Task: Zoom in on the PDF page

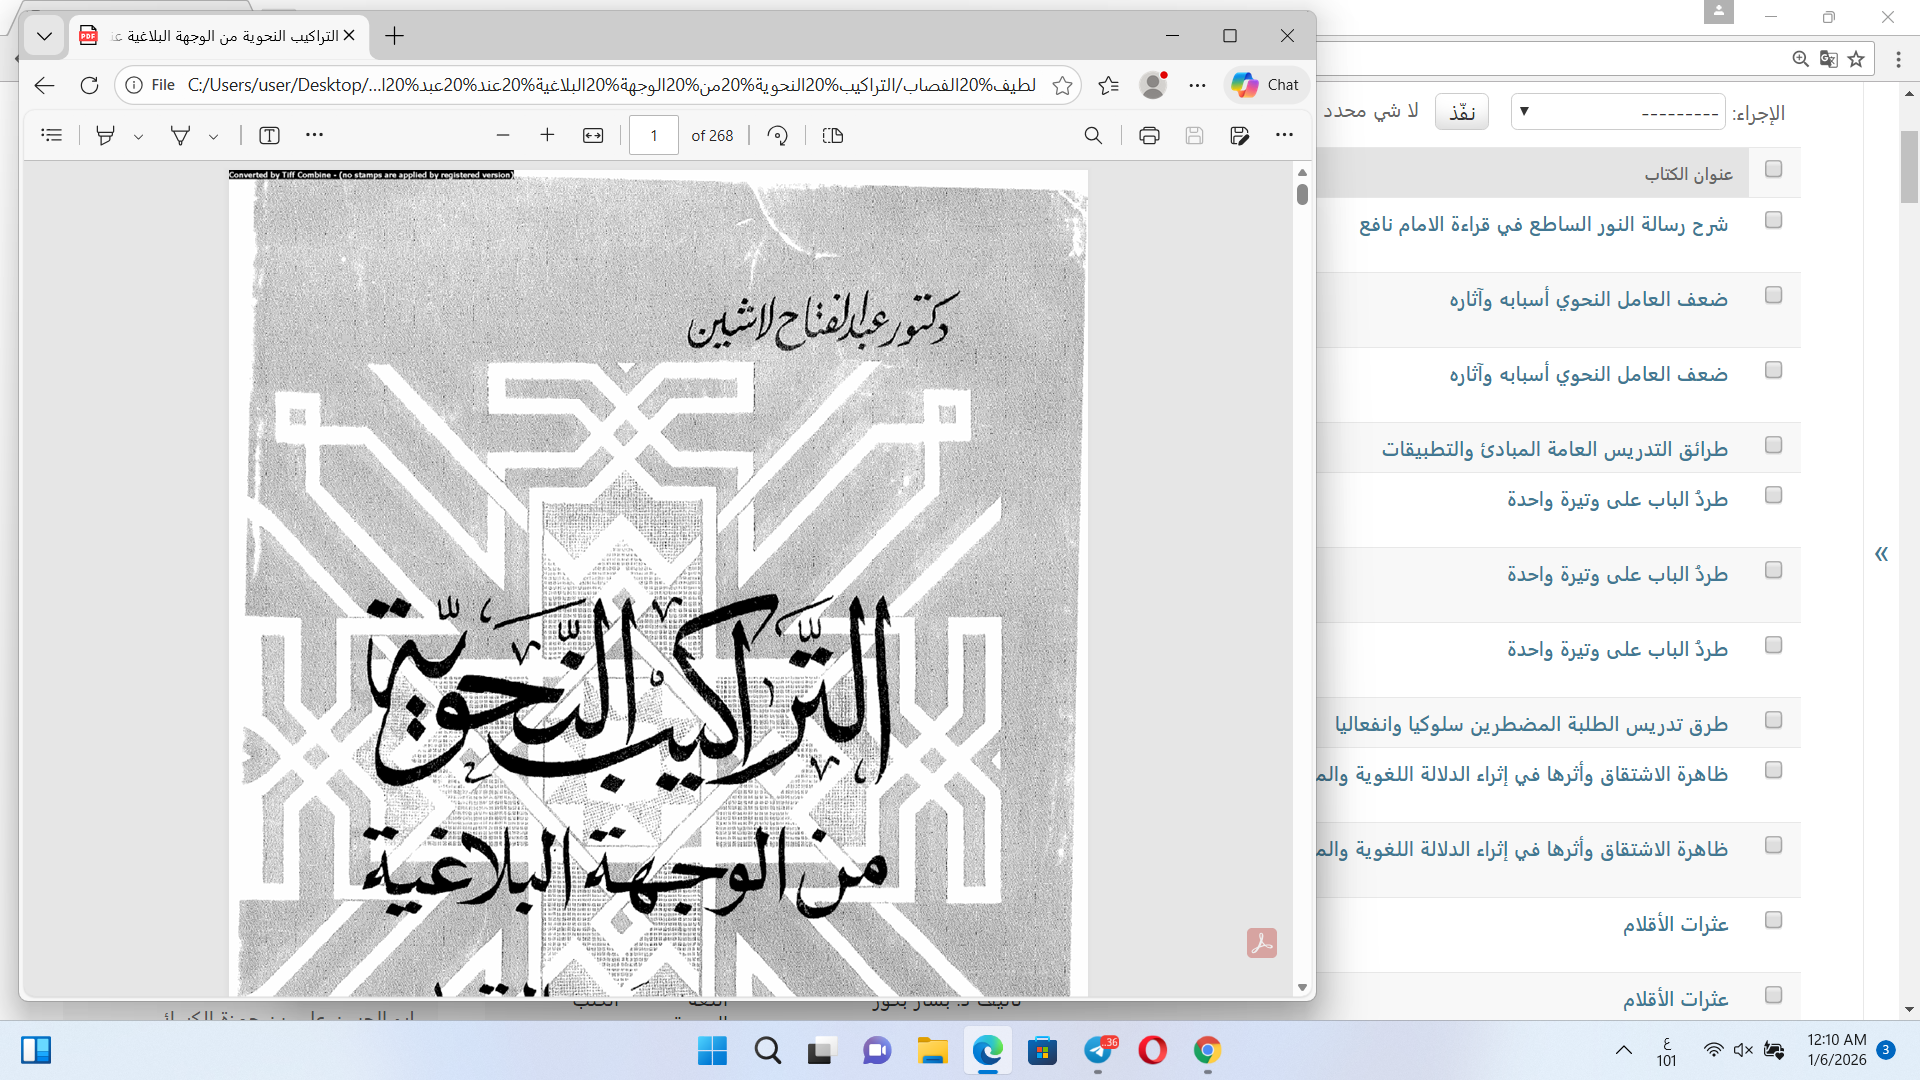Action: tap(547, 135)
